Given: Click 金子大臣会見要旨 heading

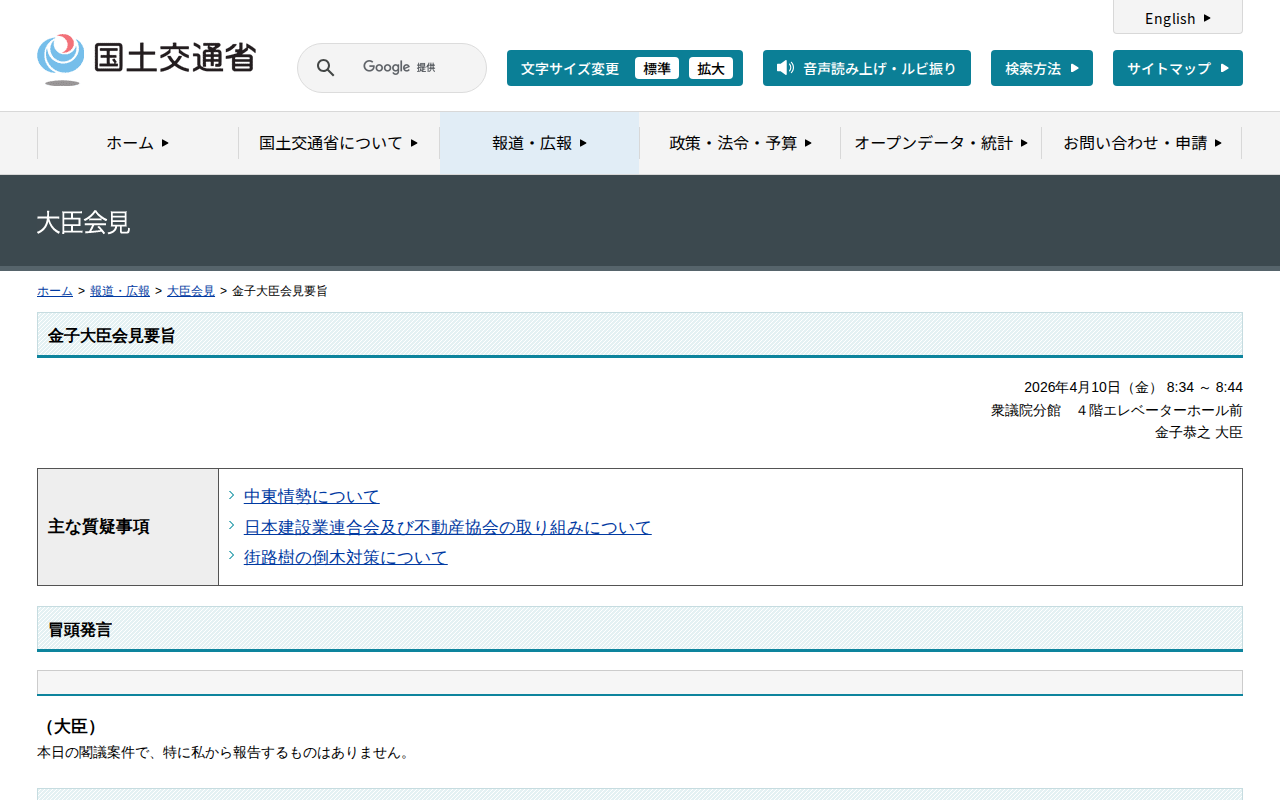Looking at the screenshot, I should (111, 336).
